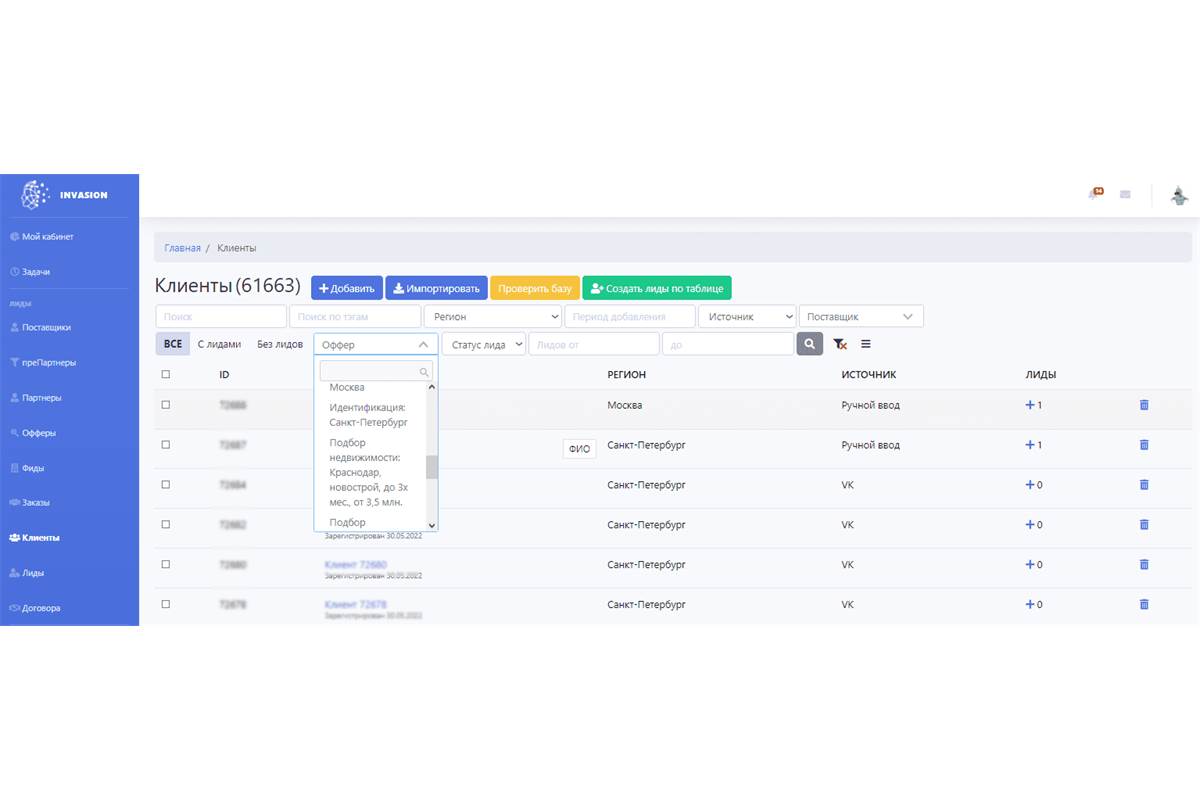The height and width of the screenshot is (800, 1200).
Task: Open the Источник dropdown
Action: (x=747, y=316)
